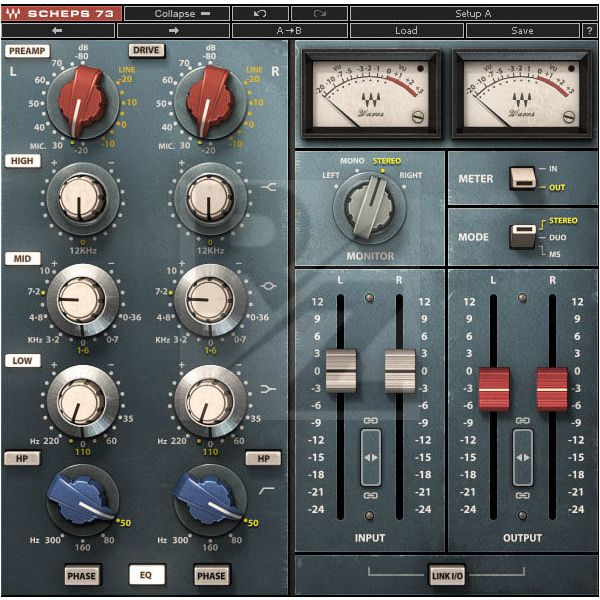Click the Save preset button
600x600 pixels.
[x=522, y=30]
